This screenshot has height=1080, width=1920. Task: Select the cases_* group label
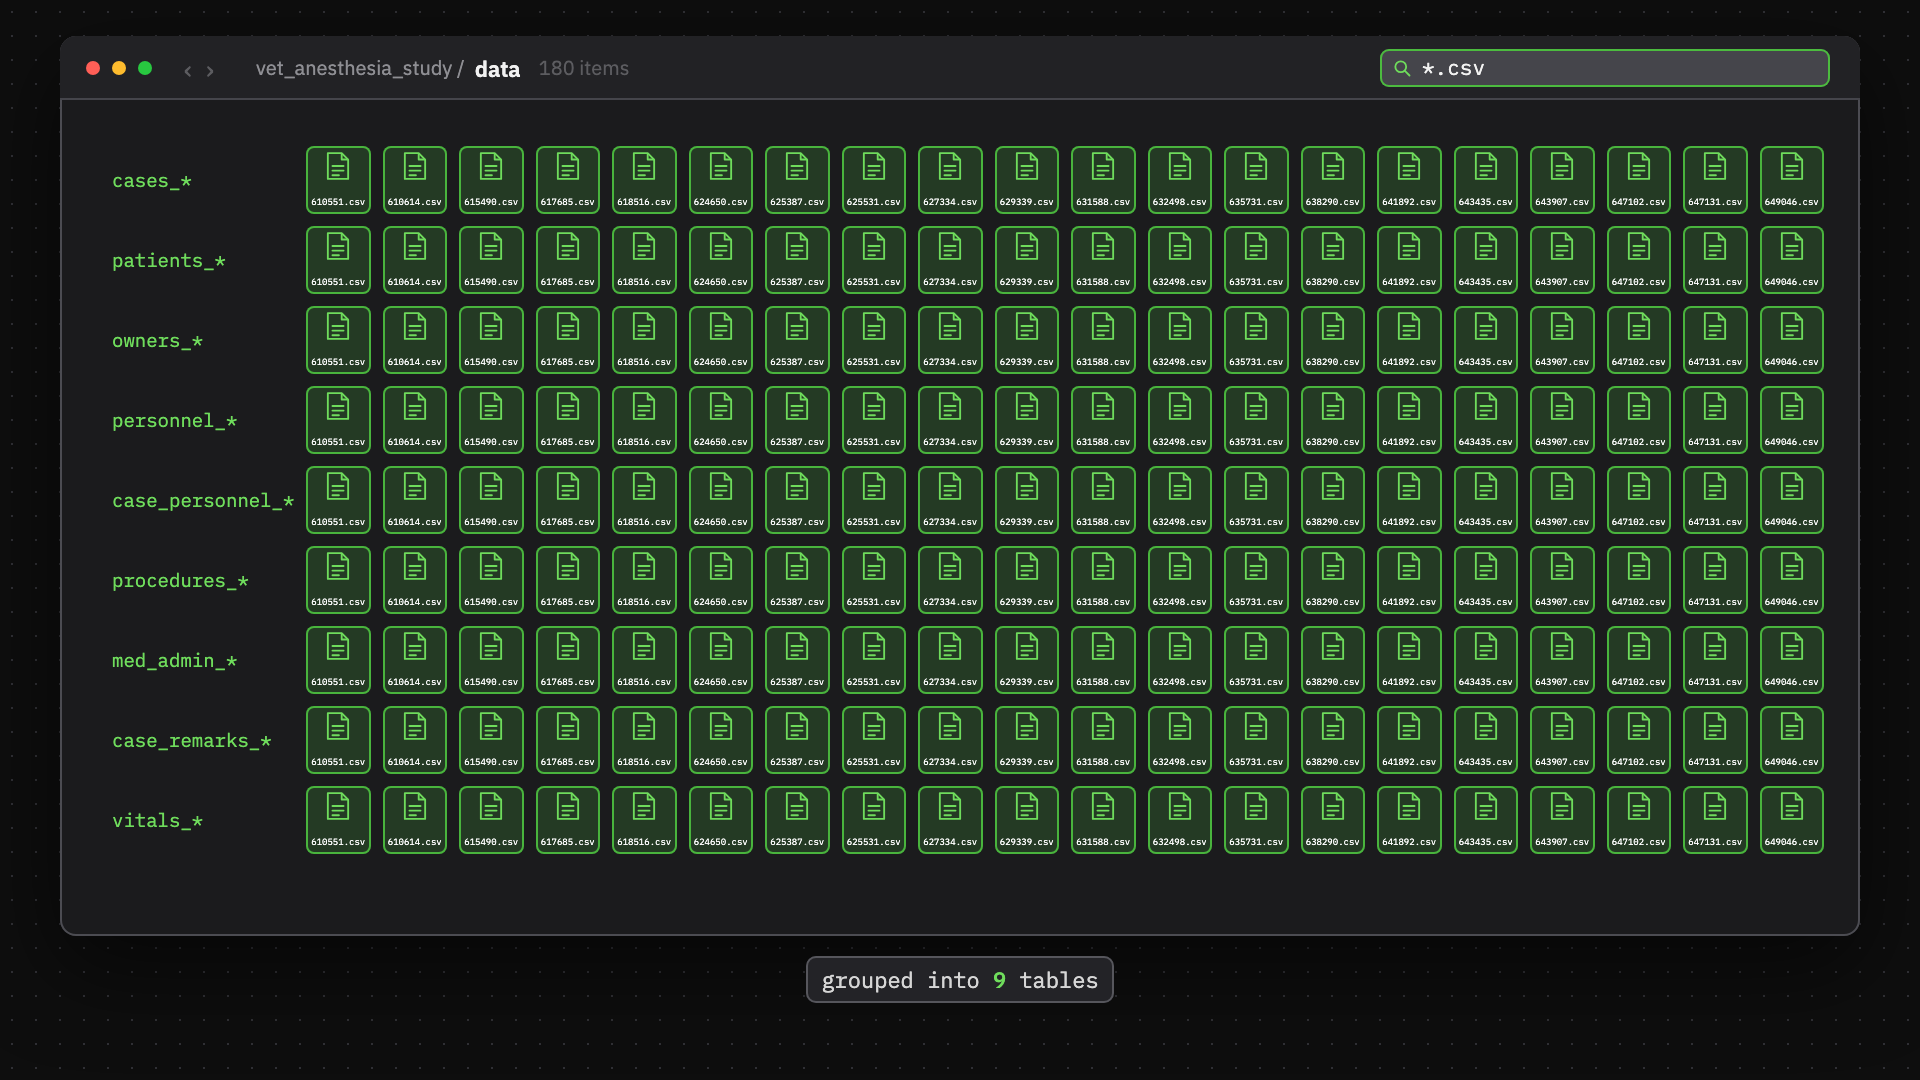click(x=152, y=181)
